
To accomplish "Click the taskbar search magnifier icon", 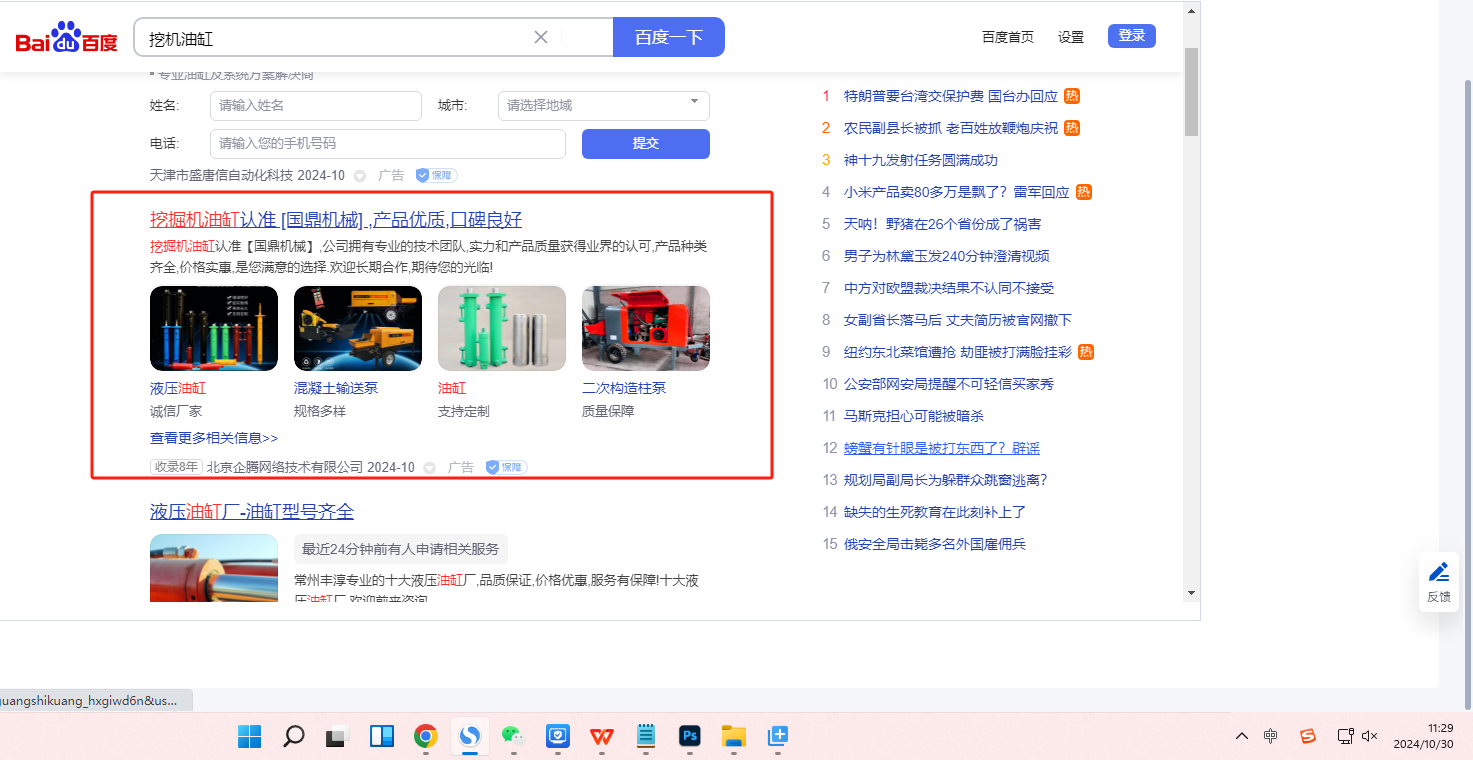I will point(293,737).
